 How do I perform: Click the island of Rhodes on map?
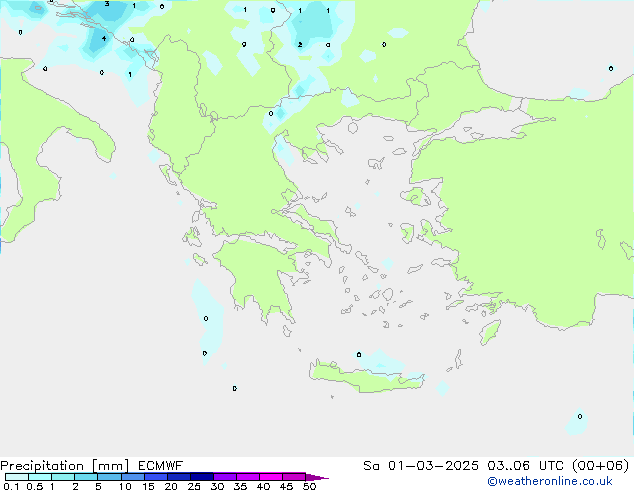coord(490,332)
